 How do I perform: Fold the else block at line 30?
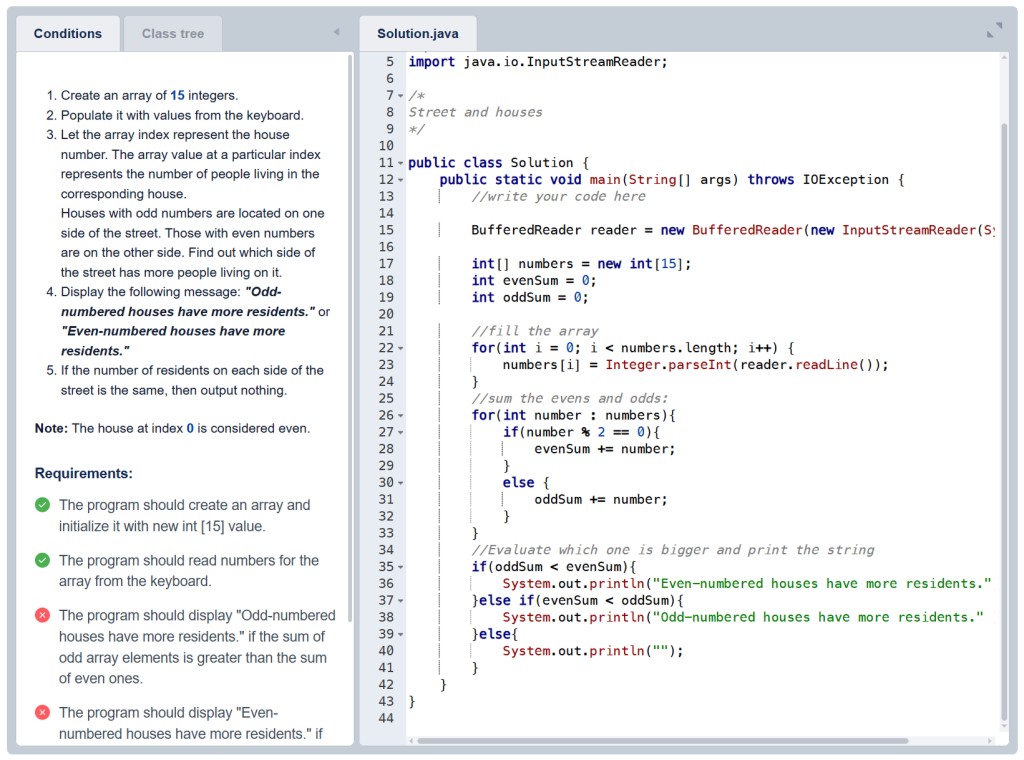tap(400, 482)
